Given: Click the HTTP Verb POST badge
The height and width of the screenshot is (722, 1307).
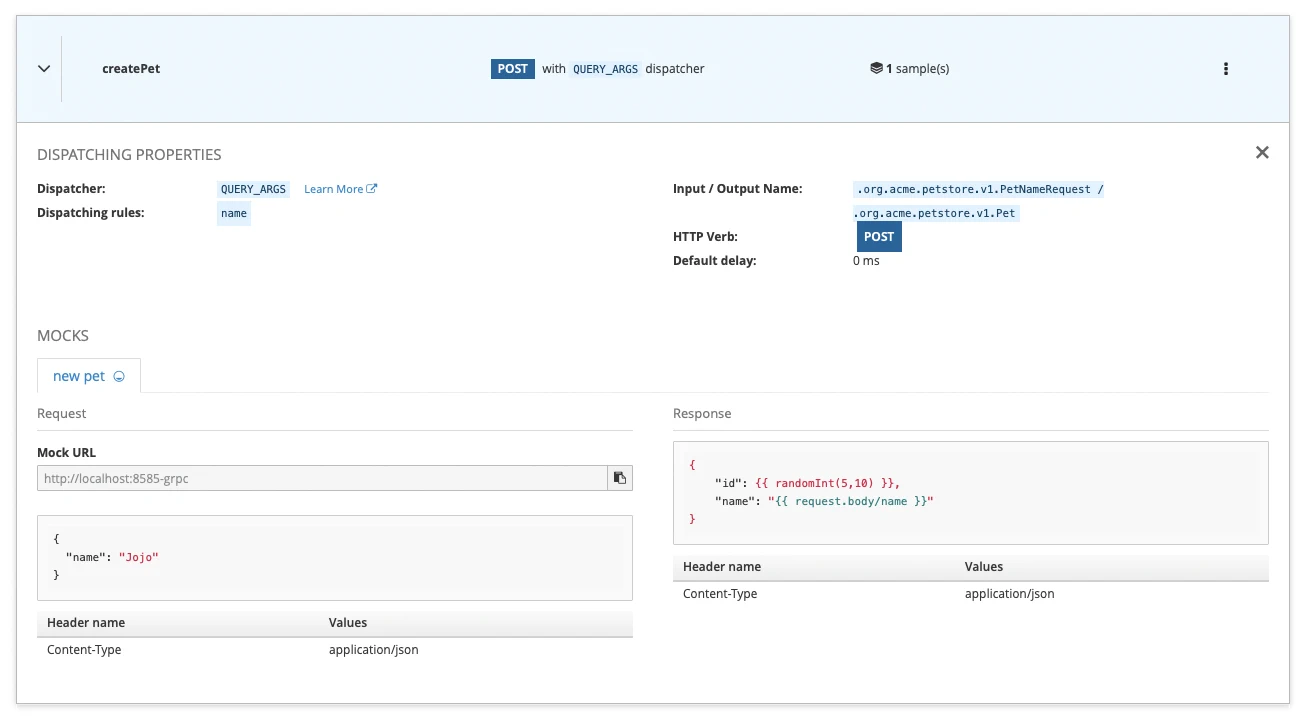Looking at the screenshot, I should click(x=879, y=237).
